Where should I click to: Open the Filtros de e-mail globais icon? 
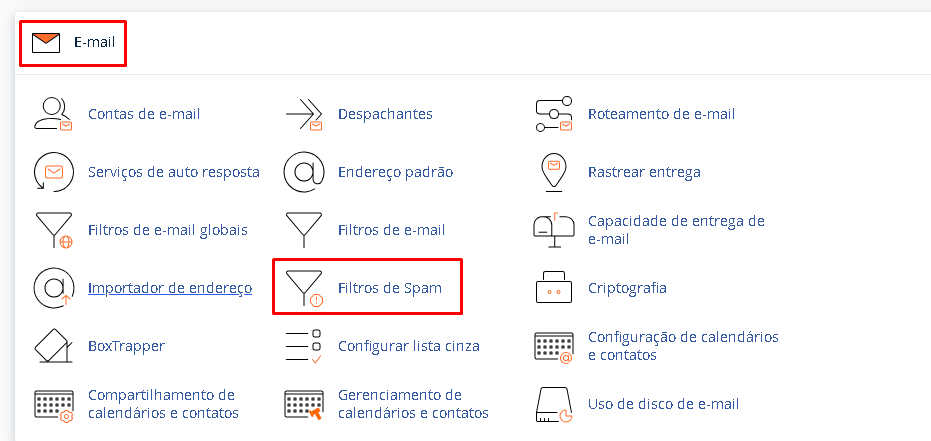53,230
